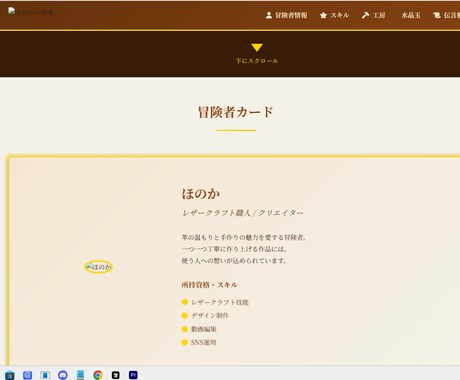
Task: Click the 冒険者カード section heading
Action: click(236, 112)
